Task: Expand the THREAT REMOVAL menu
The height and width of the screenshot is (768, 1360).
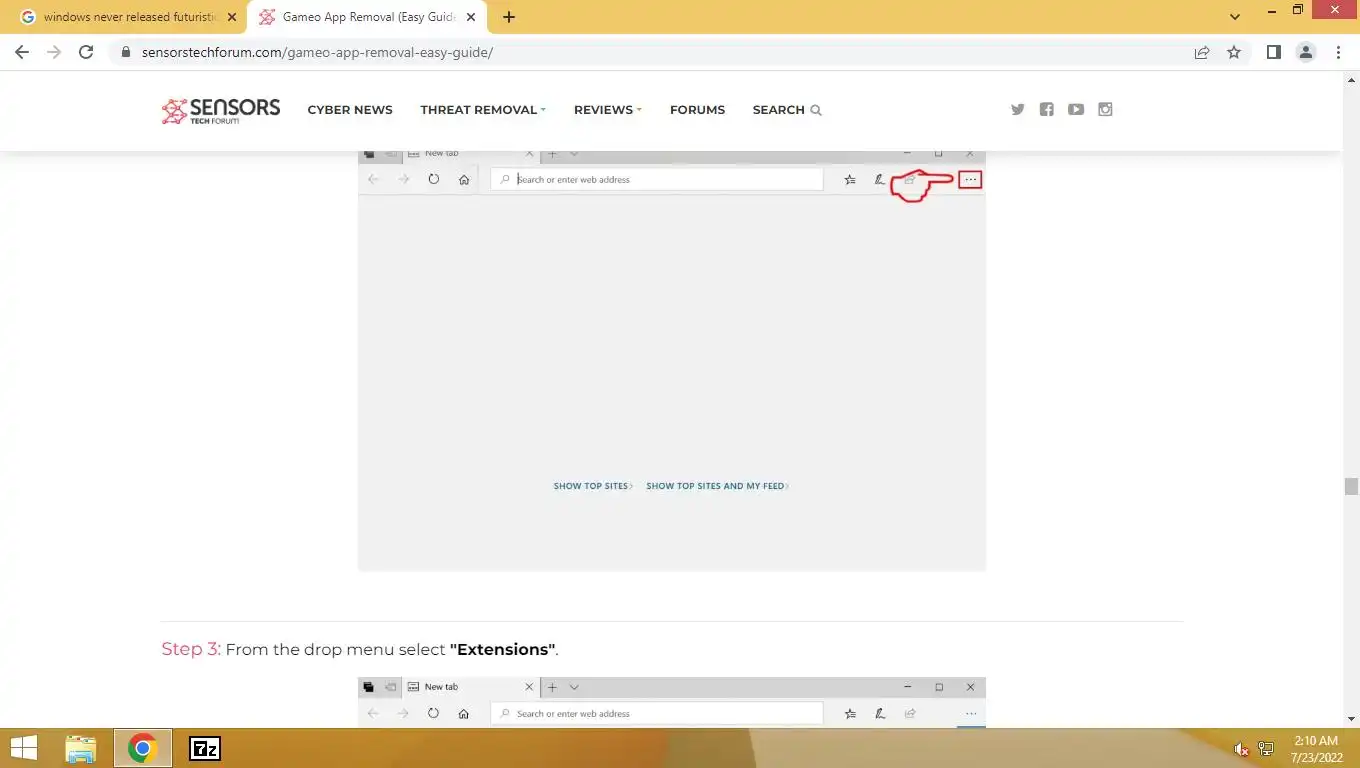Action: tap(483, 110)
